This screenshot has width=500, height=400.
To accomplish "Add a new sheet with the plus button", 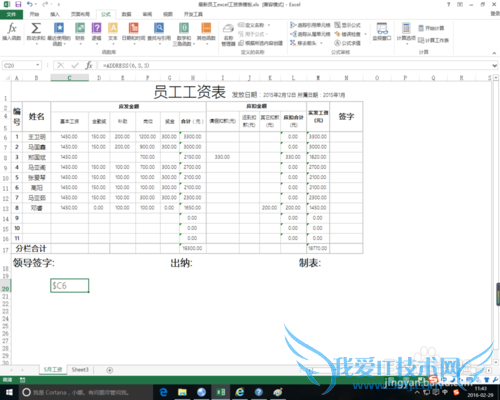I will coord(109,370).
